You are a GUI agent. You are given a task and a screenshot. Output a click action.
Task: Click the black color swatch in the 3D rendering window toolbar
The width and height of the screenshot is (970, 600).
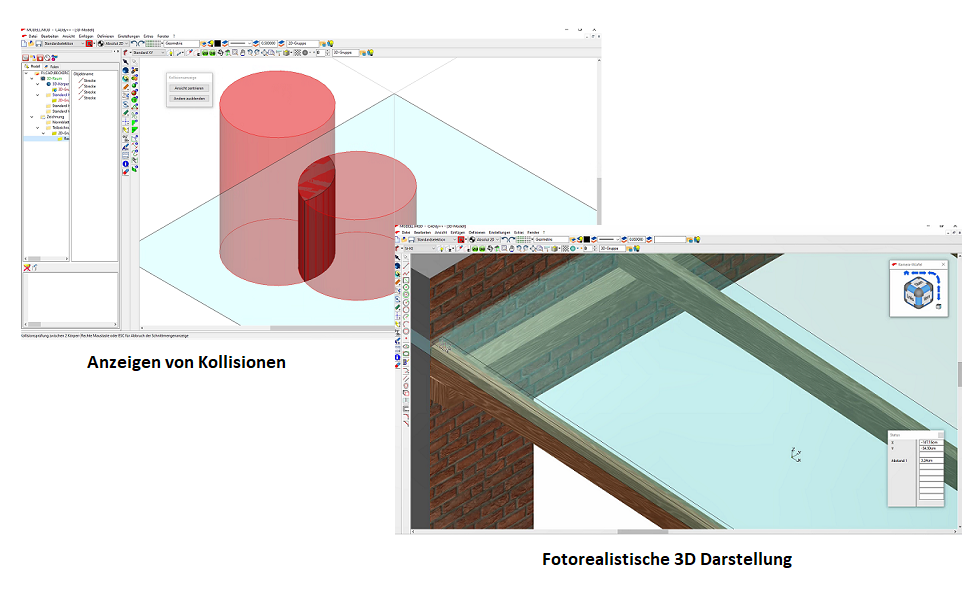tap(586, 239)
